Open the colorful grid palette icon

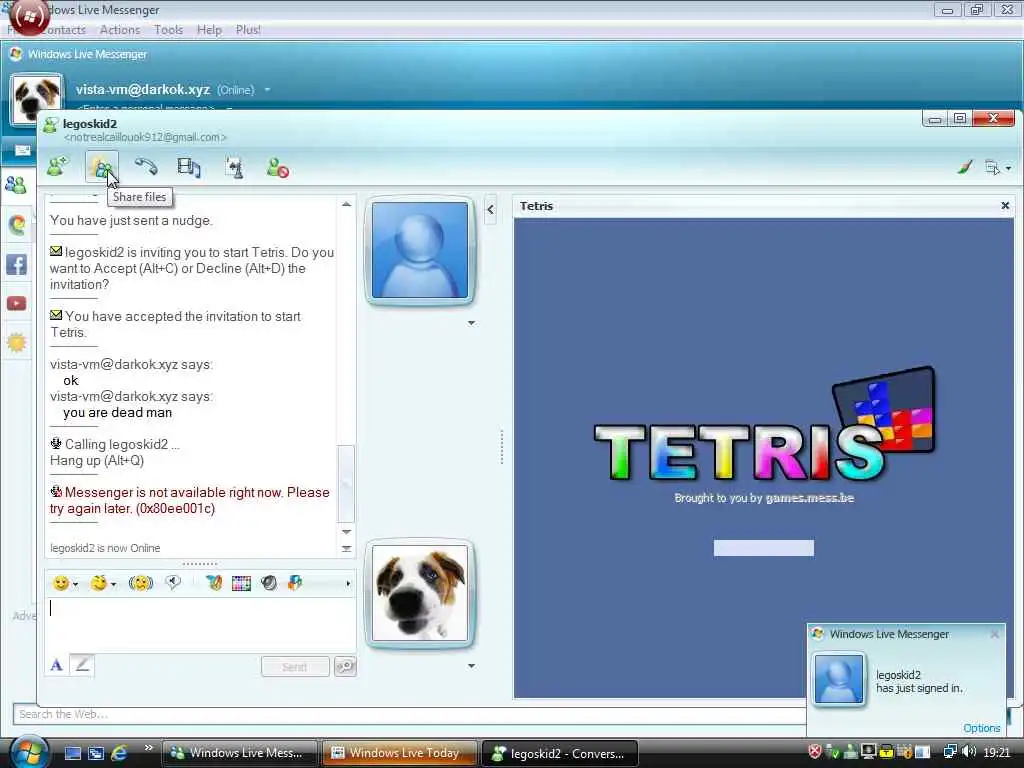click(x=241, y=583)
